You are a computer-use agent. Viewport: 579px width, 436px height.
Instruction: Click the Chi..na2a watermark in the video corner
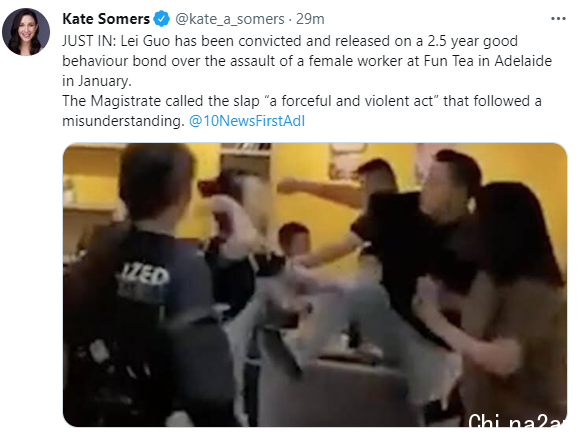517,420
